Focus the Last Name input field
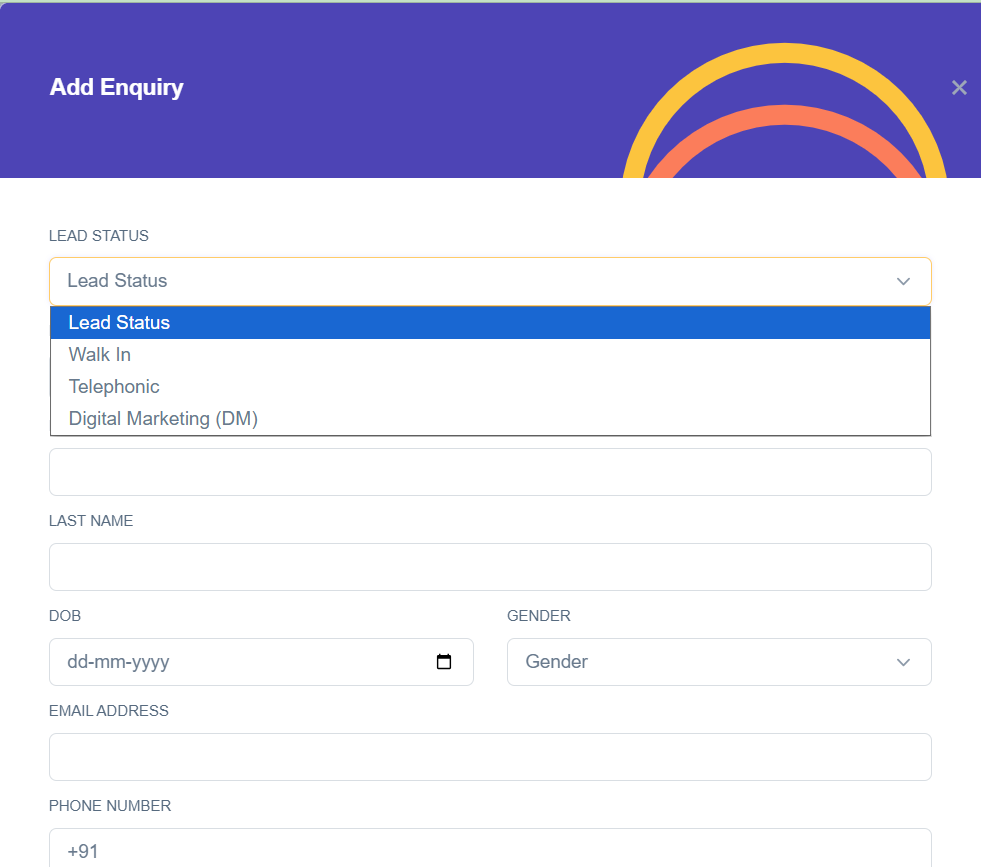 point(490,567)
